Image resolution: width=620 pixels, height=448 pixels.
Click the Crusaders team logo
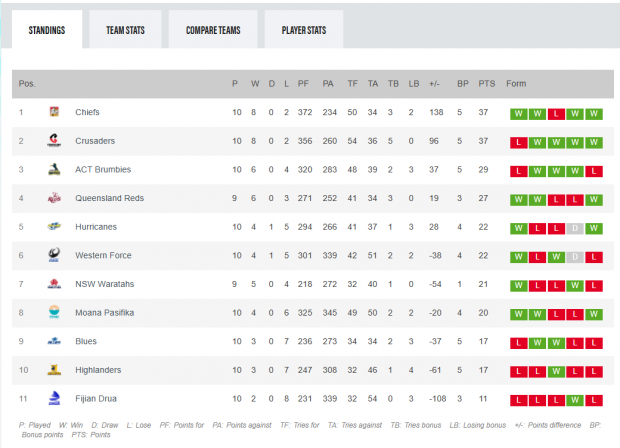54,140
